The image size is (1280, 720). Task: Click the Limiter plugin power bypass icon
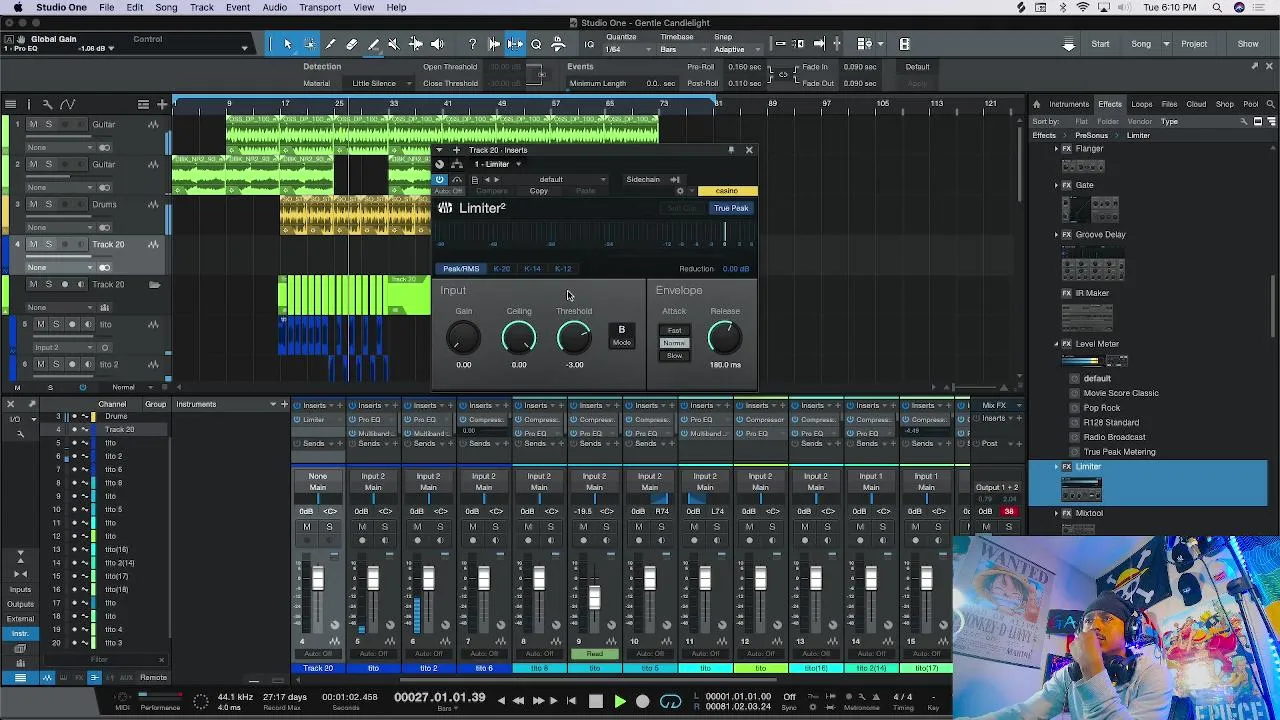[440, 180]
